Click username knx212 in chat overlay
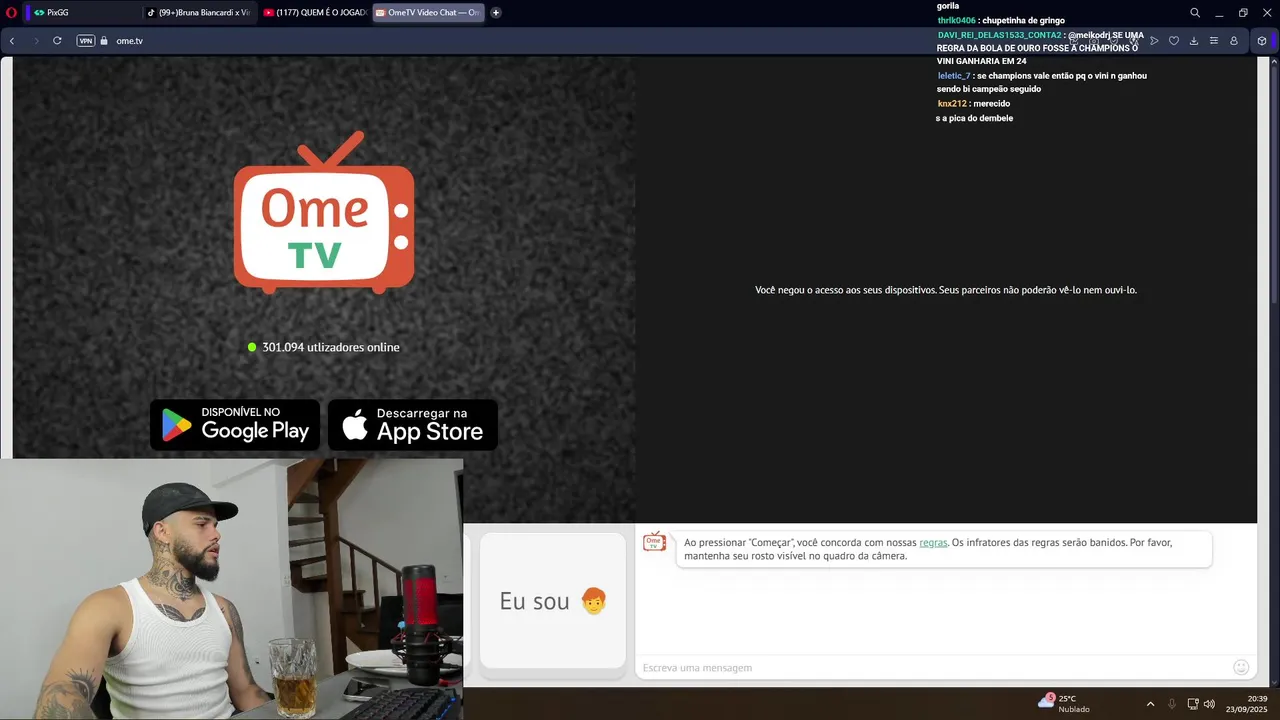 tap(952, 104)
